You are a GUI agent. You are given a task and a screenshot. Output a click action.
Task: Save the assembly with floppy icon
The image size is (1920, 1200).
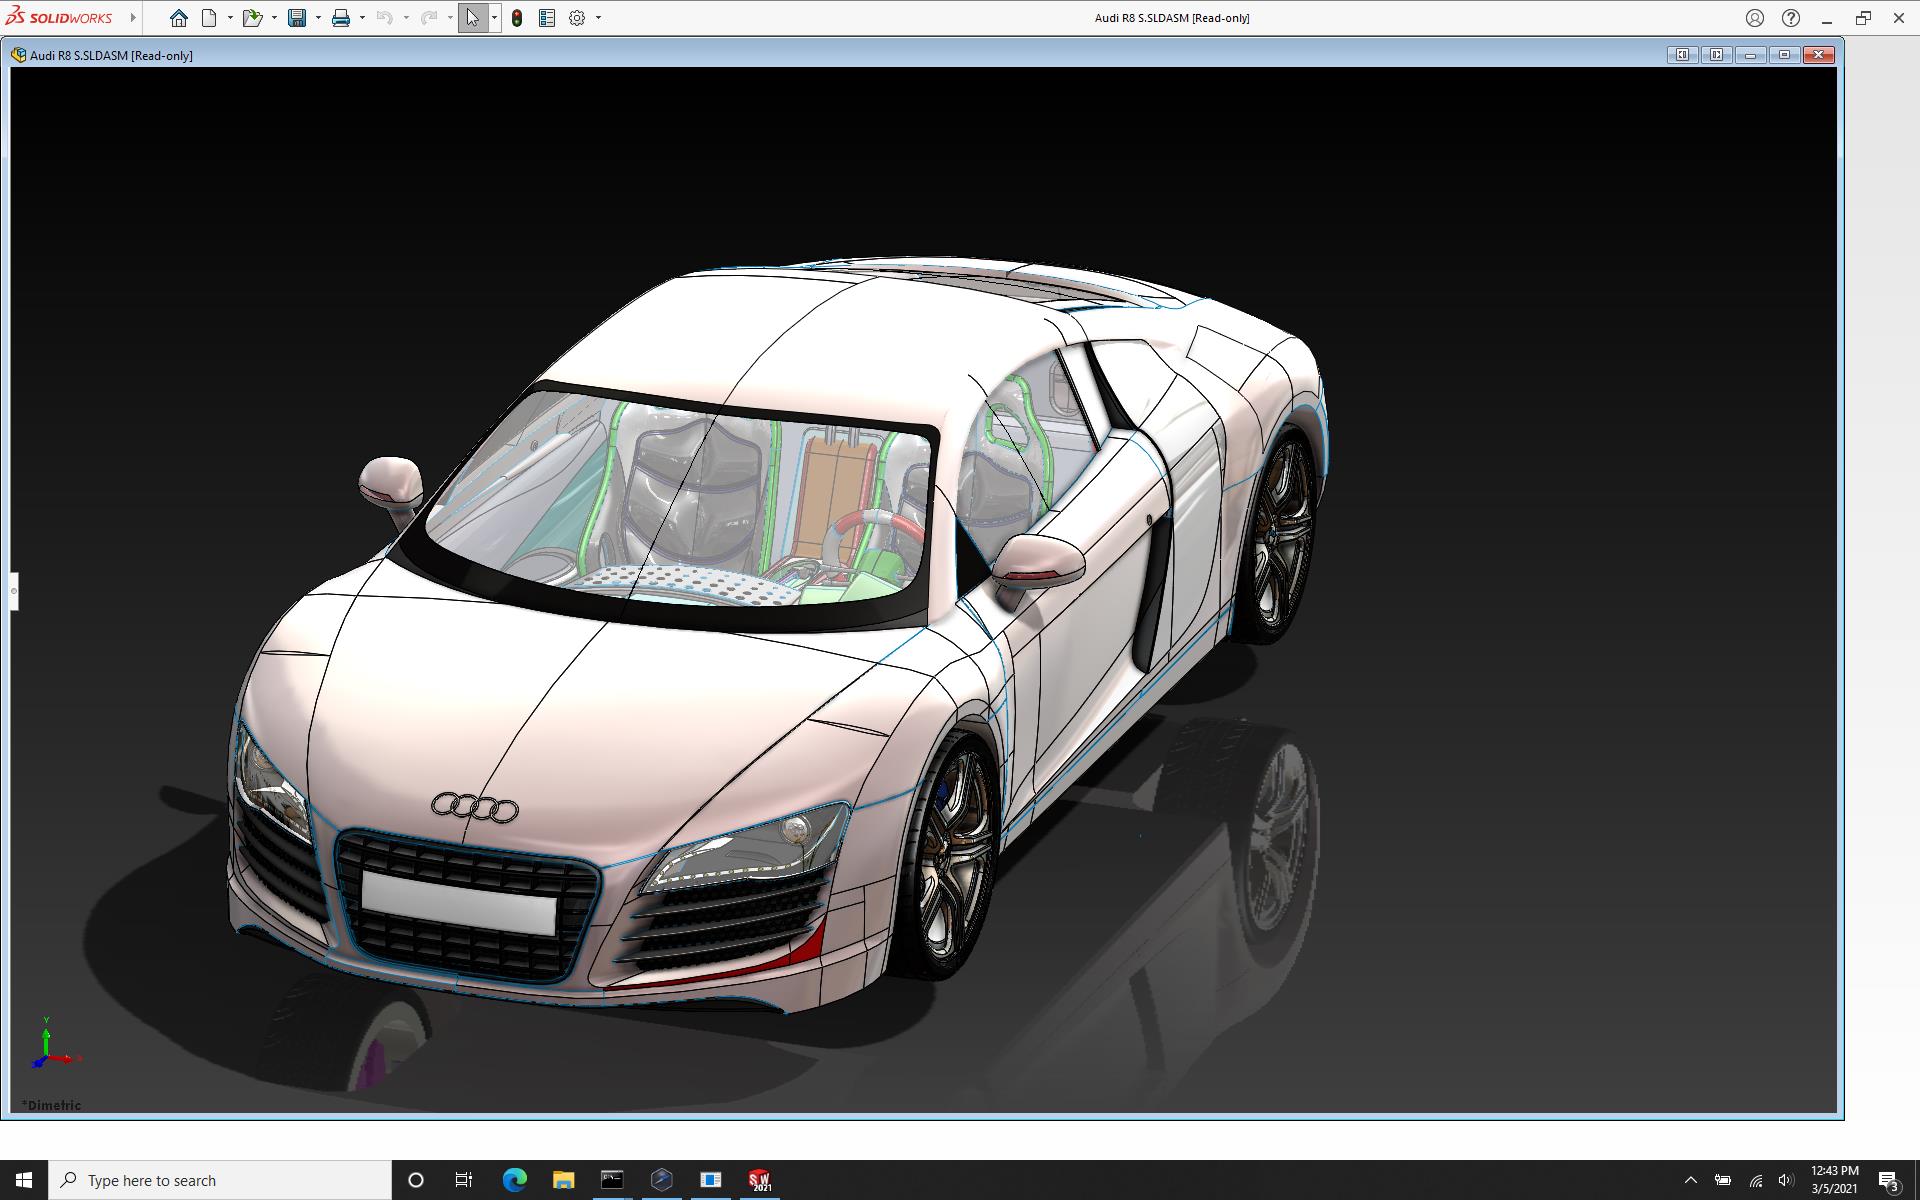[x=297, y=18]
